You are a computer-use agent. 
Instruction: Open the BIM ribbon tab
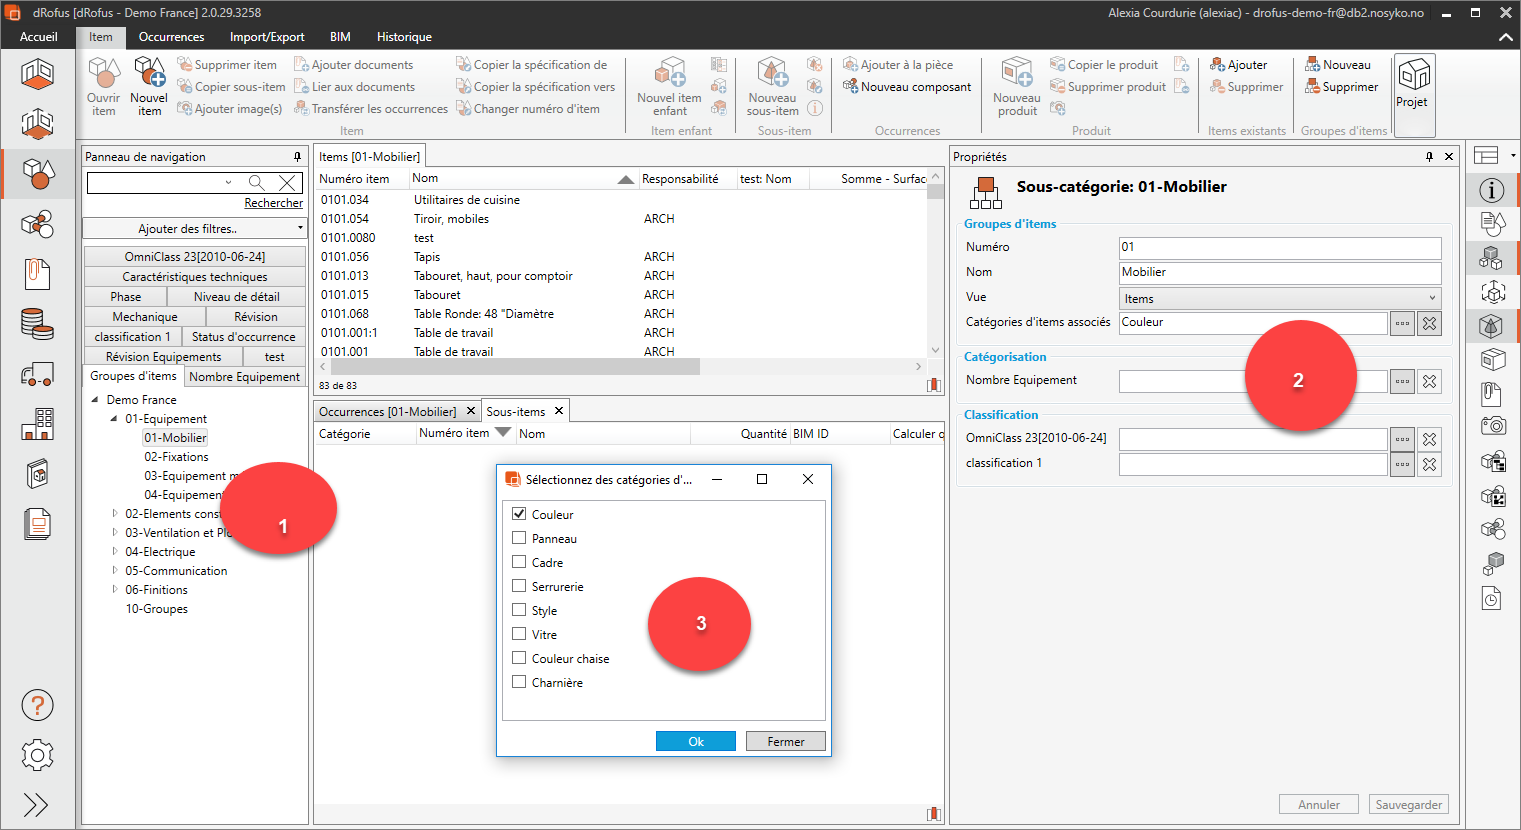pos(340,37)
